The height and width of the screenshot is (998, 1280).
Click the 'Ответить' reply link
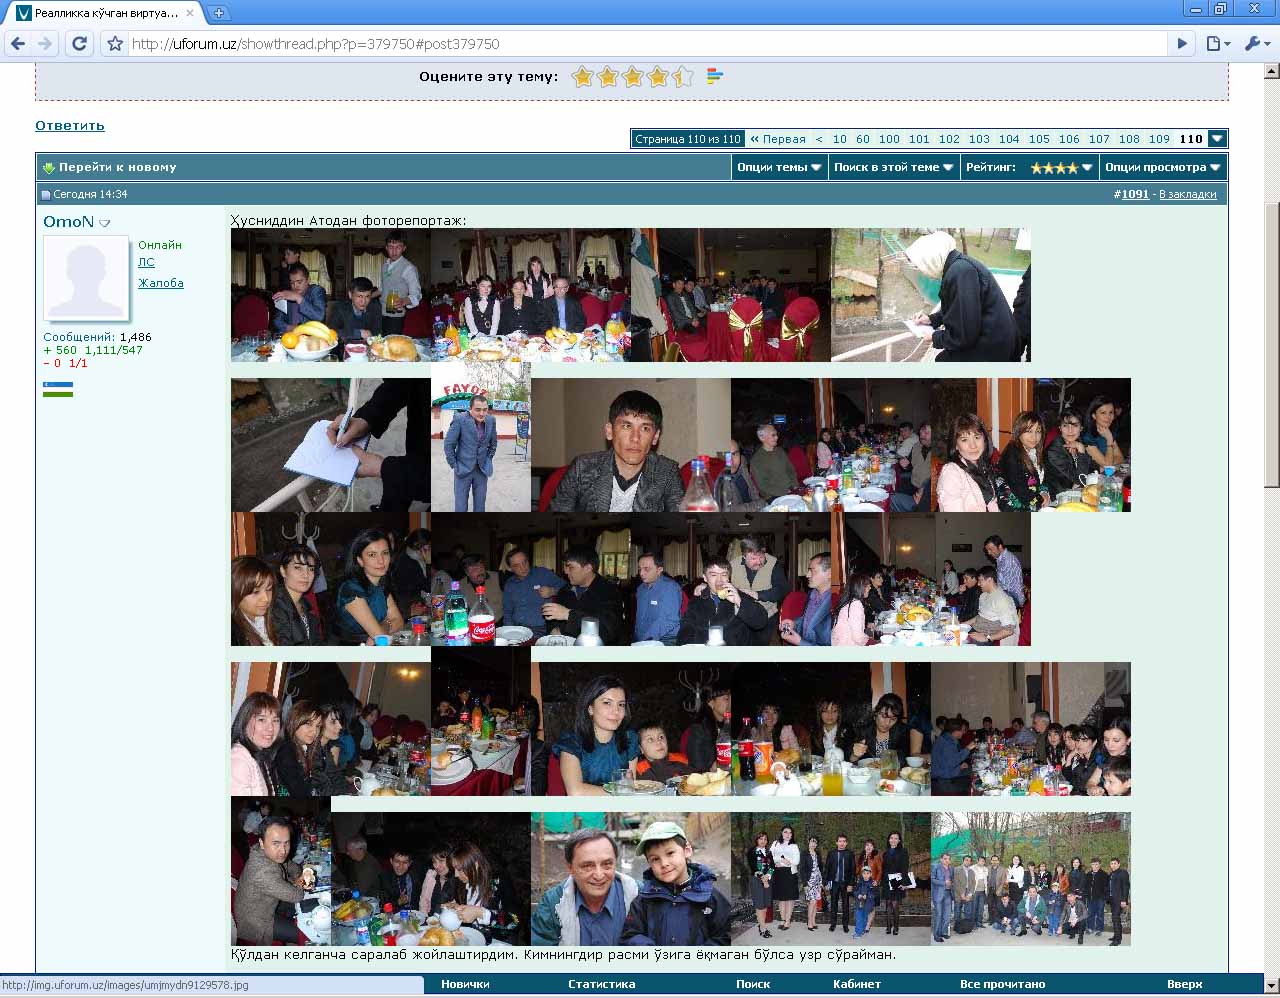click(x=70, y=126)
